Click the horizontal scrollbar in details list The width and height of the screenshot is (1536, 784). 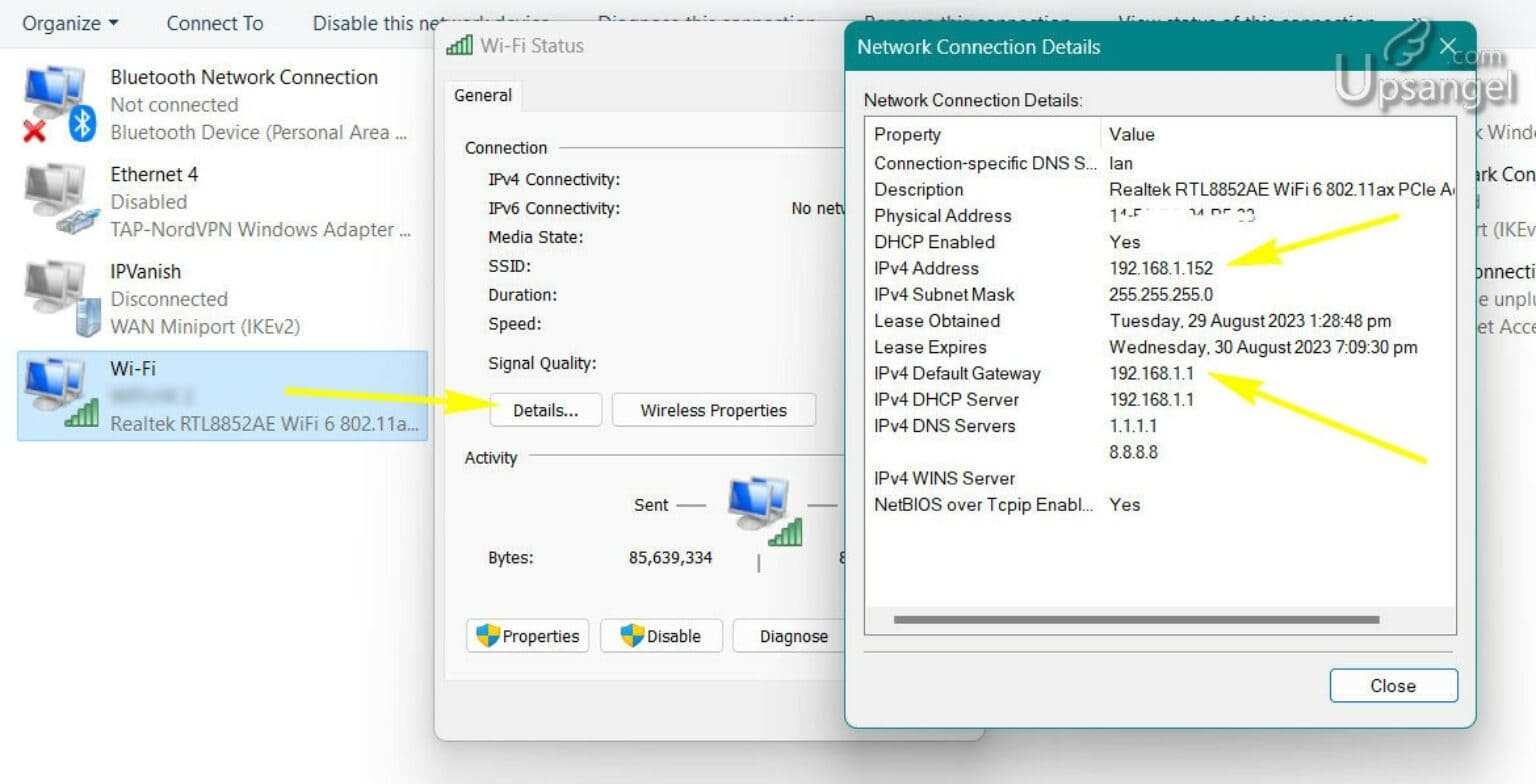pos(1136,620)
